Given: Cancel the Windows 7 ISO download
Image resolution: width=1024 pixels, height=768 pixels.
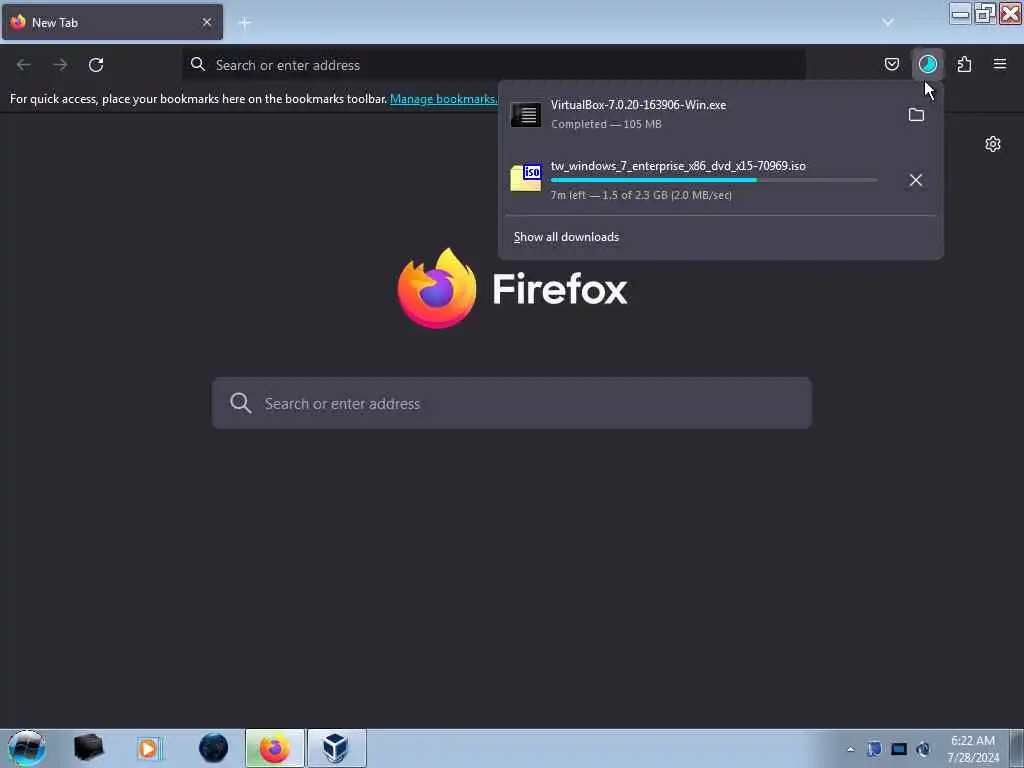Looking at the screenshot, I should (916, 180).
